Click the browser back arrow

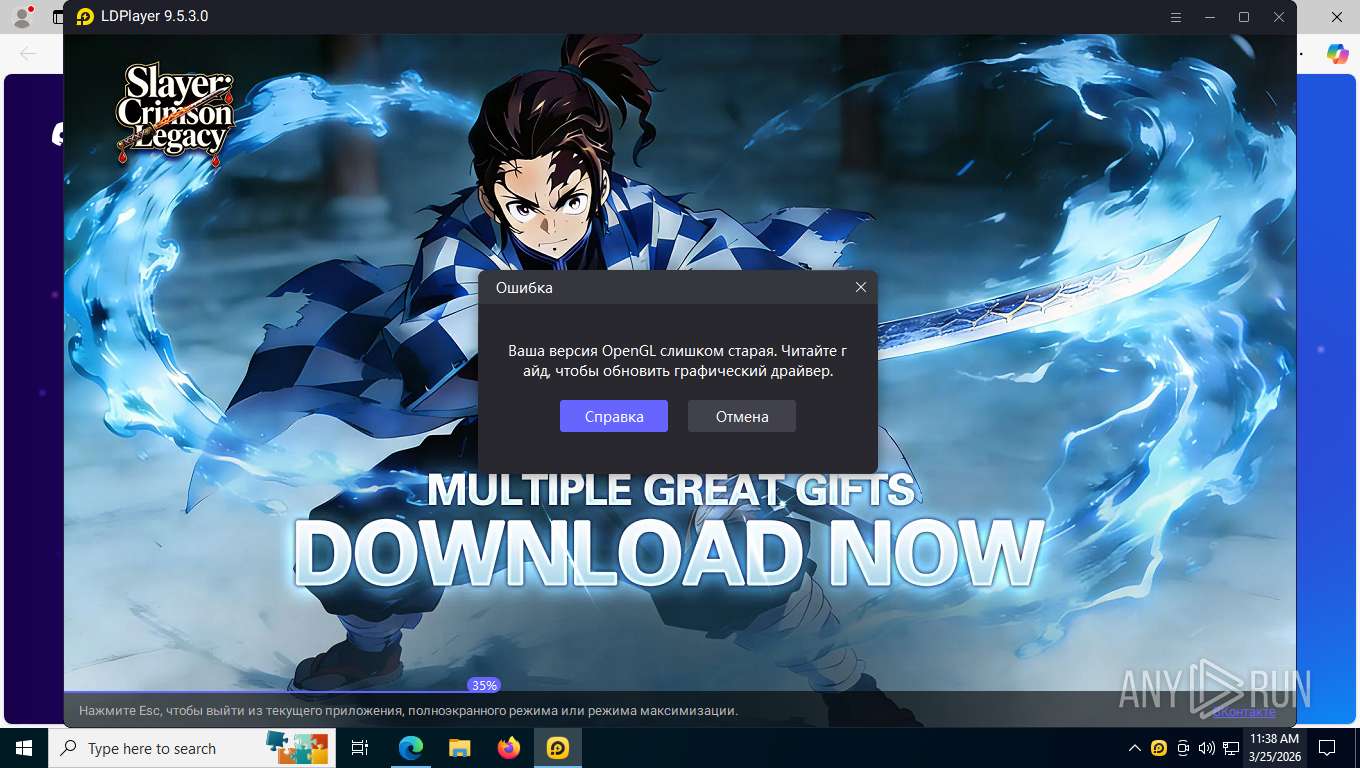pos(27,54)
